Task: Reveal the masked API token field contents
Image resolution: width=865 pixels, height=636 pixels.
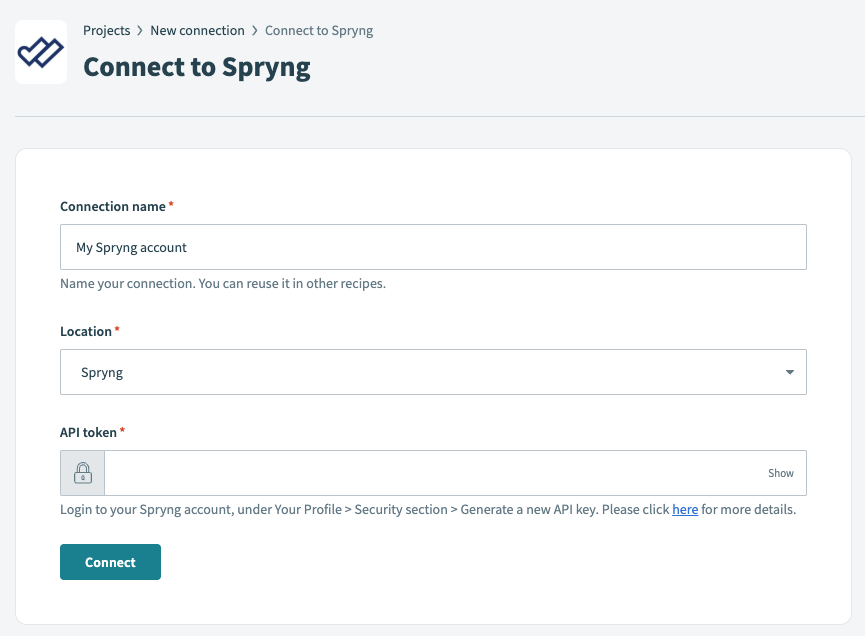Action: [x=780, y=472]
